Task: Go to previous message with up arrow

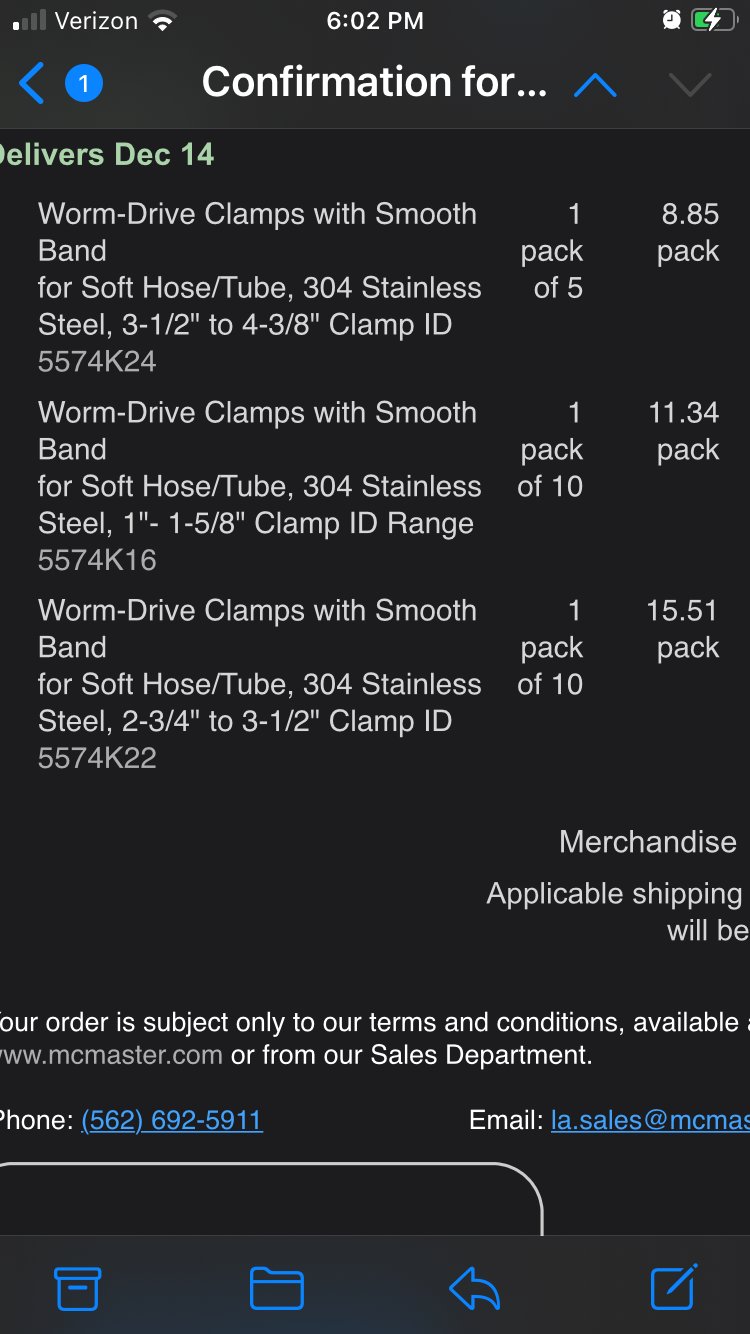Action: [x=595, y=86]
